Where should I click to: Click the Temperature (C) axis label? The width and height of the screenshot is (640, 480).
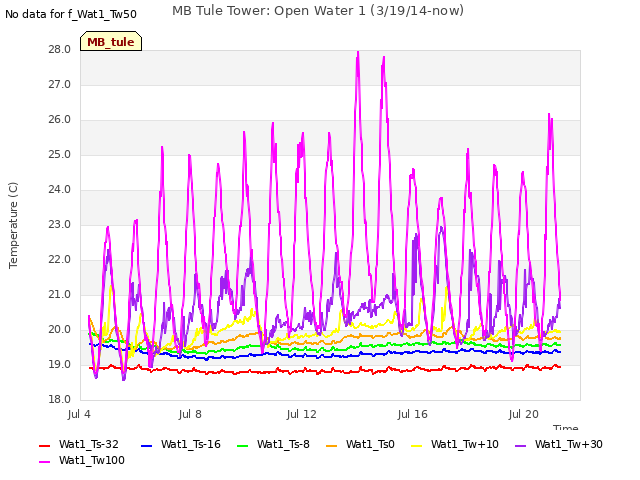point(13,225)
